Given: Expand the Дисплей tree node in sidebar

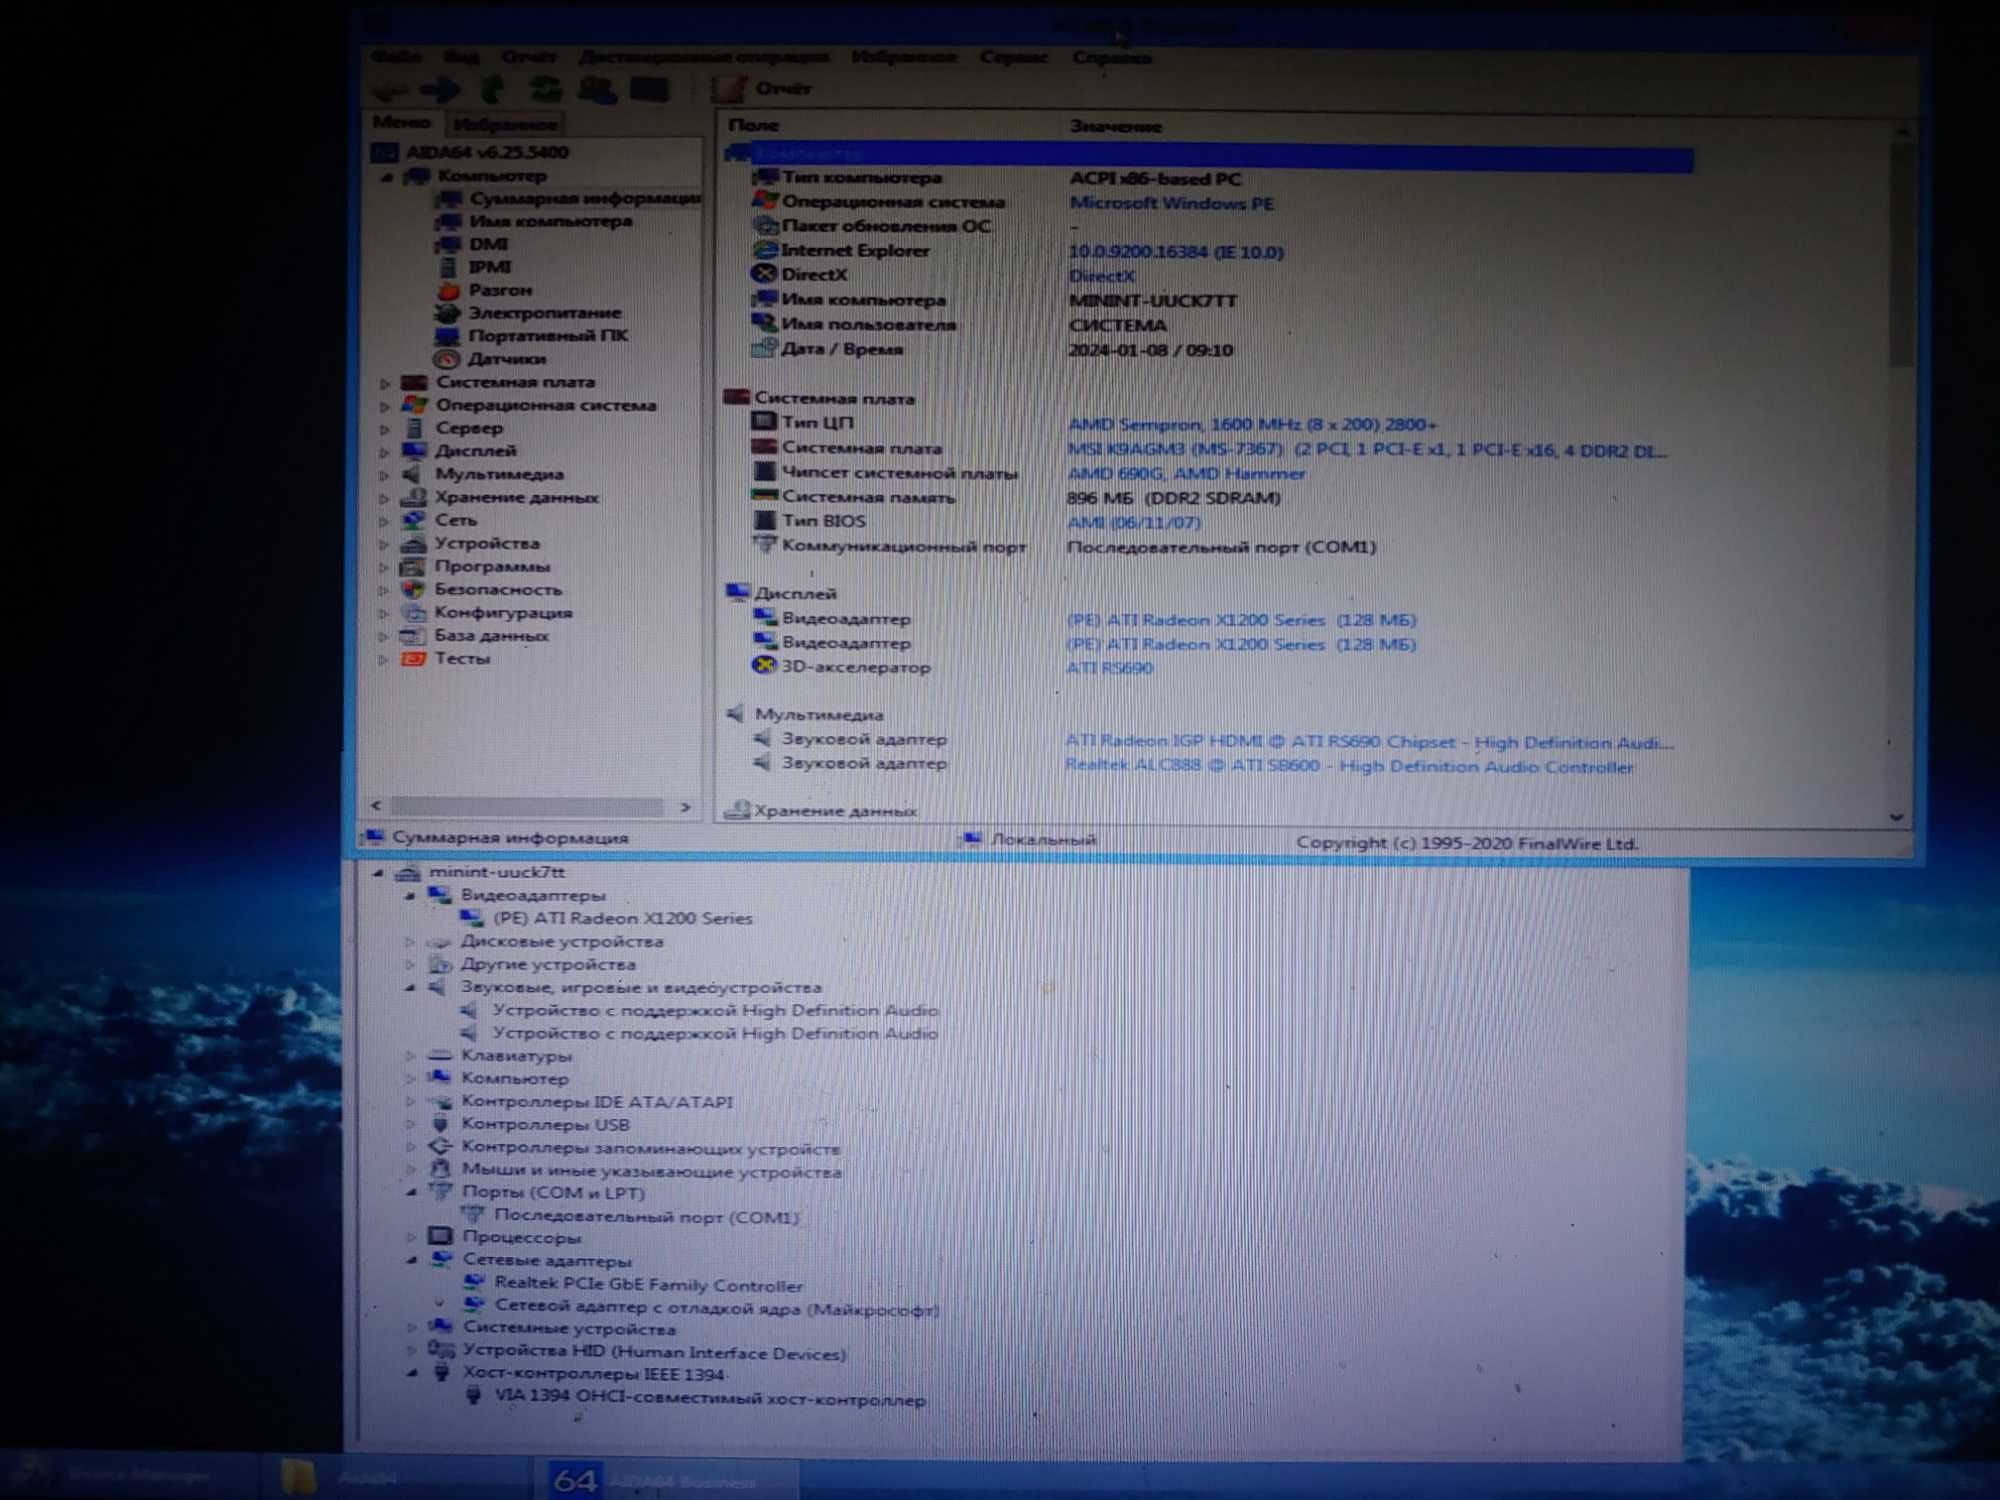Looking at the screenshot, I should (x=385, y=452).
